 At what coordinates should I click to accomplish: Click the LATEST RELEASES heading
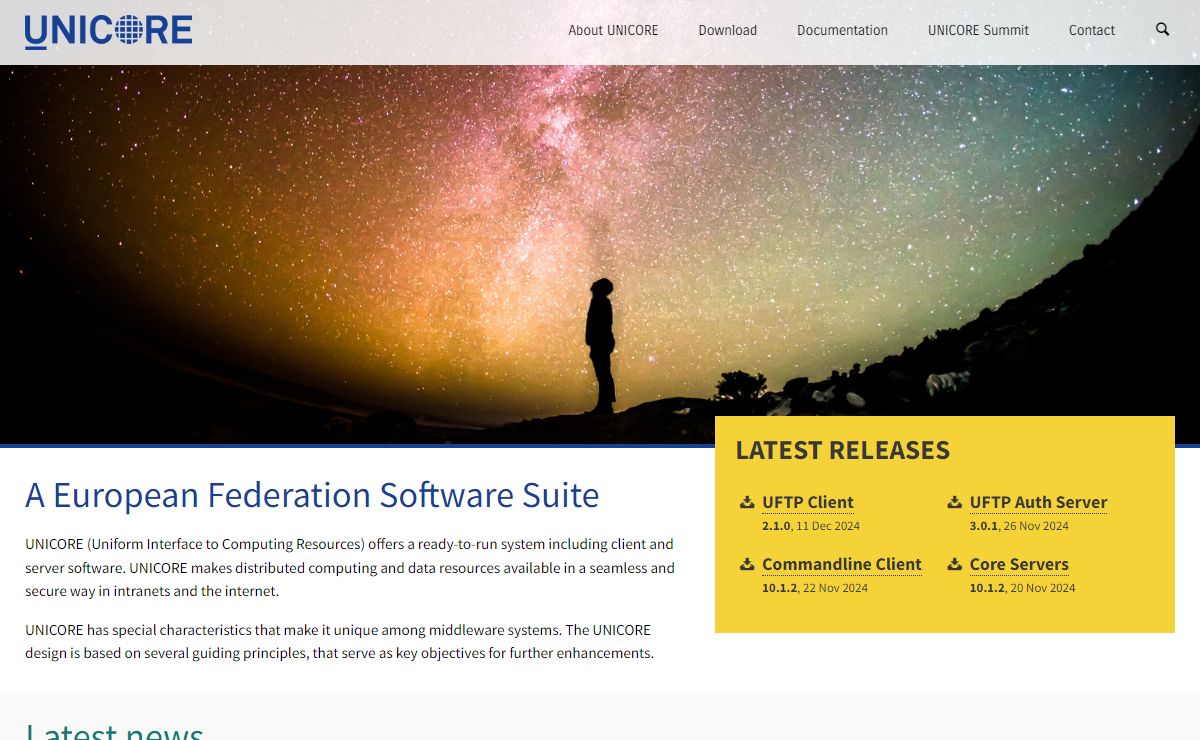coord(843,450)
